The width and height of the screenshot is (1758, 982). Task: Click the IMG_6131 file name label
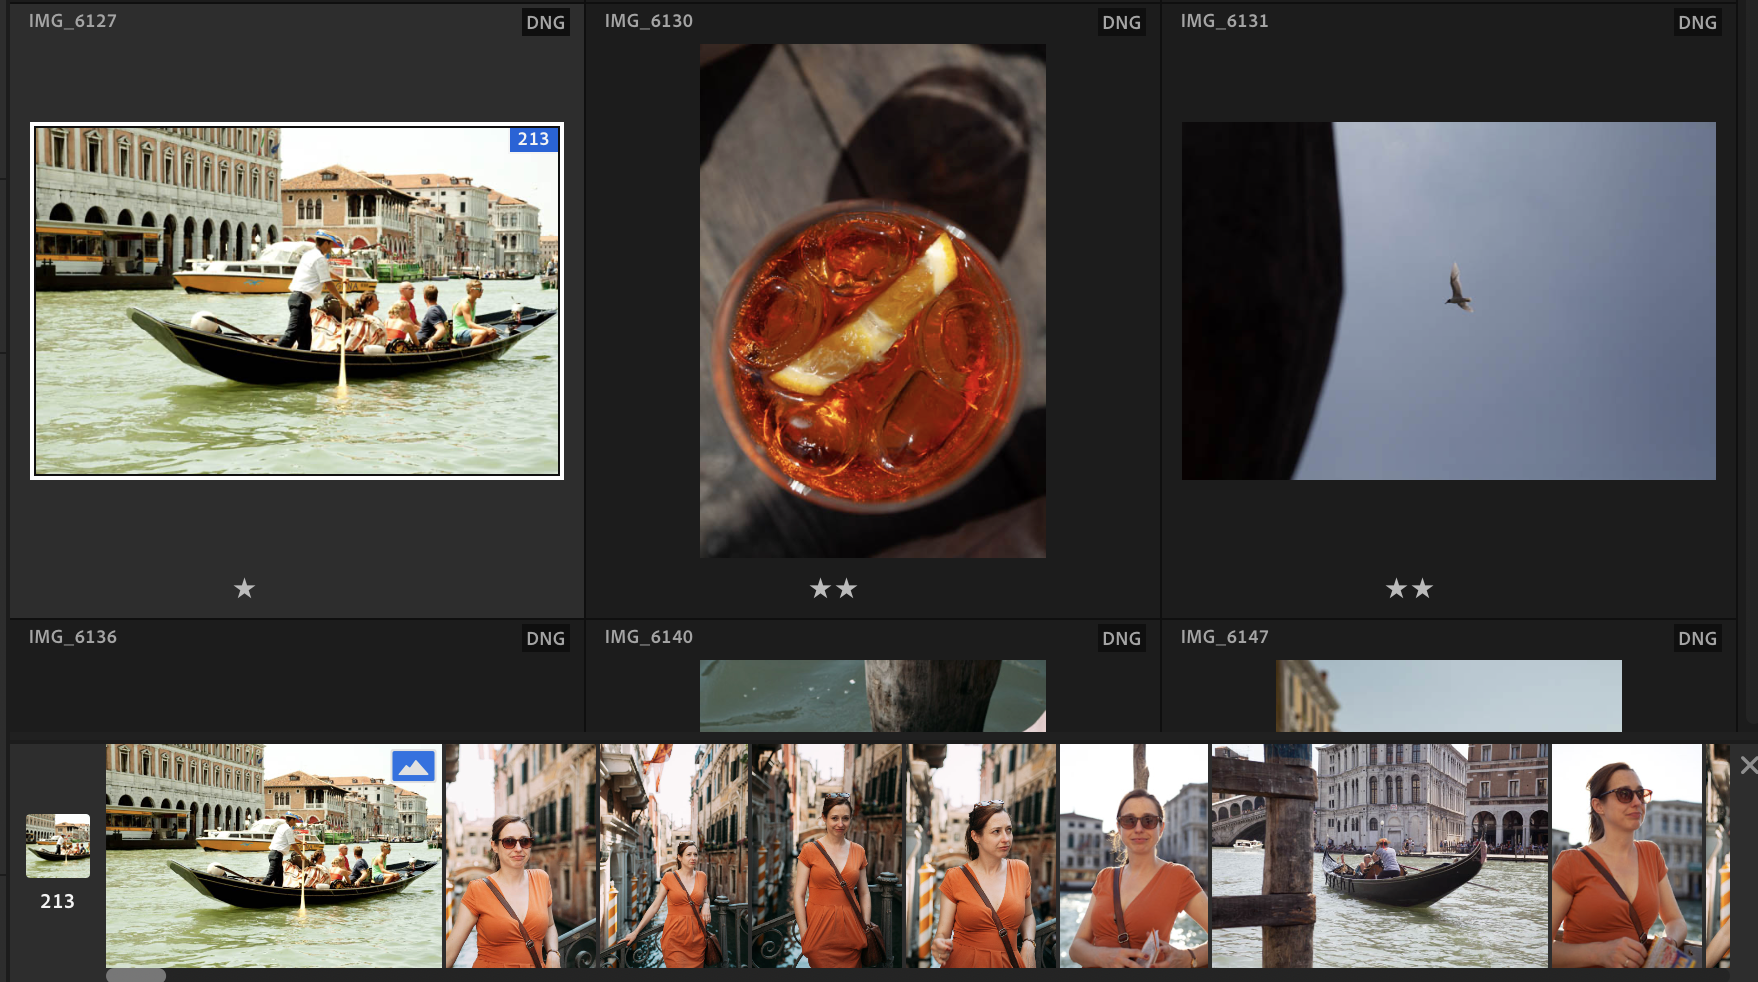[1225, 21]
